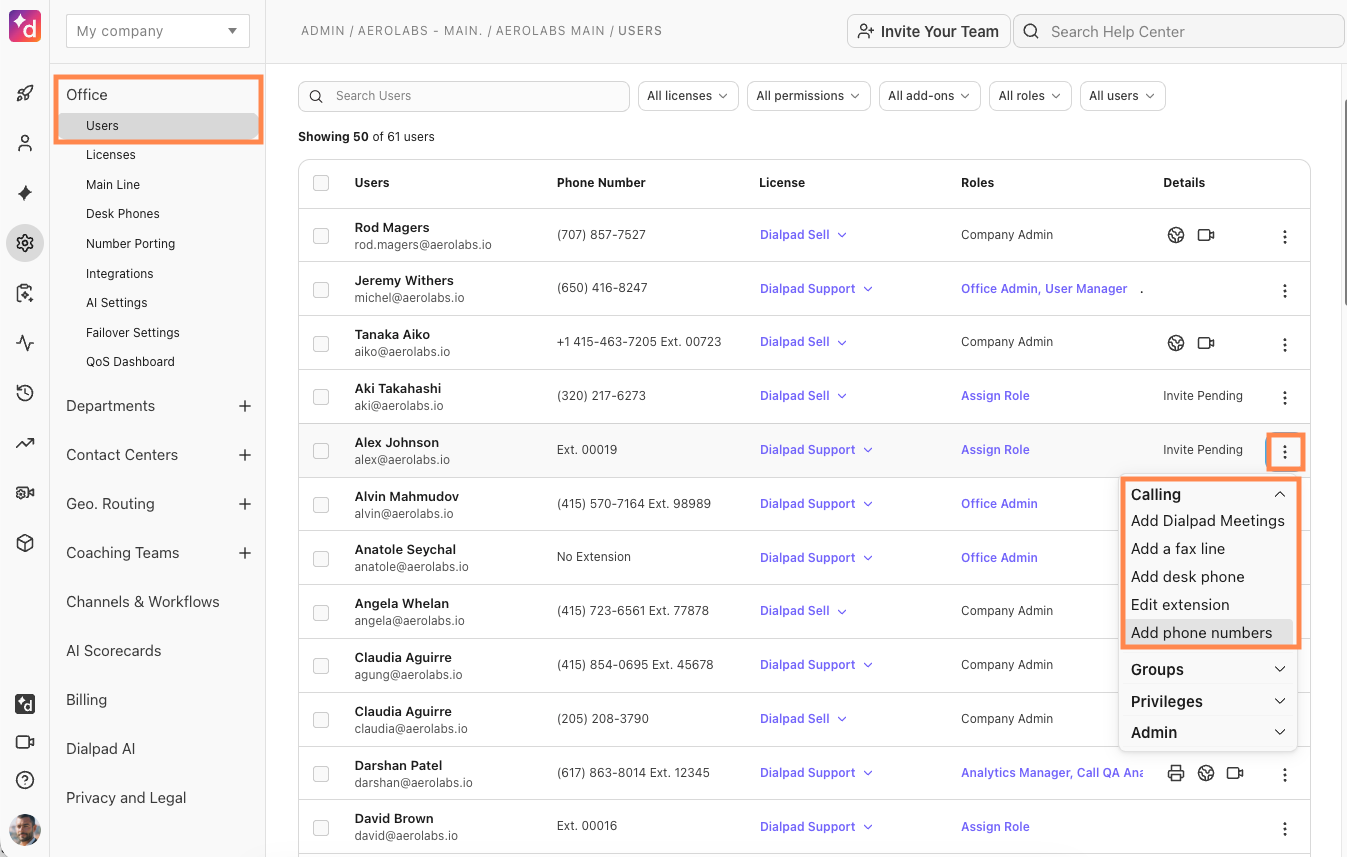Viewport: 1347px width, 857px height.
Task: Click the dark Dialpad app icon near bottom
Action: pos(25,704)
